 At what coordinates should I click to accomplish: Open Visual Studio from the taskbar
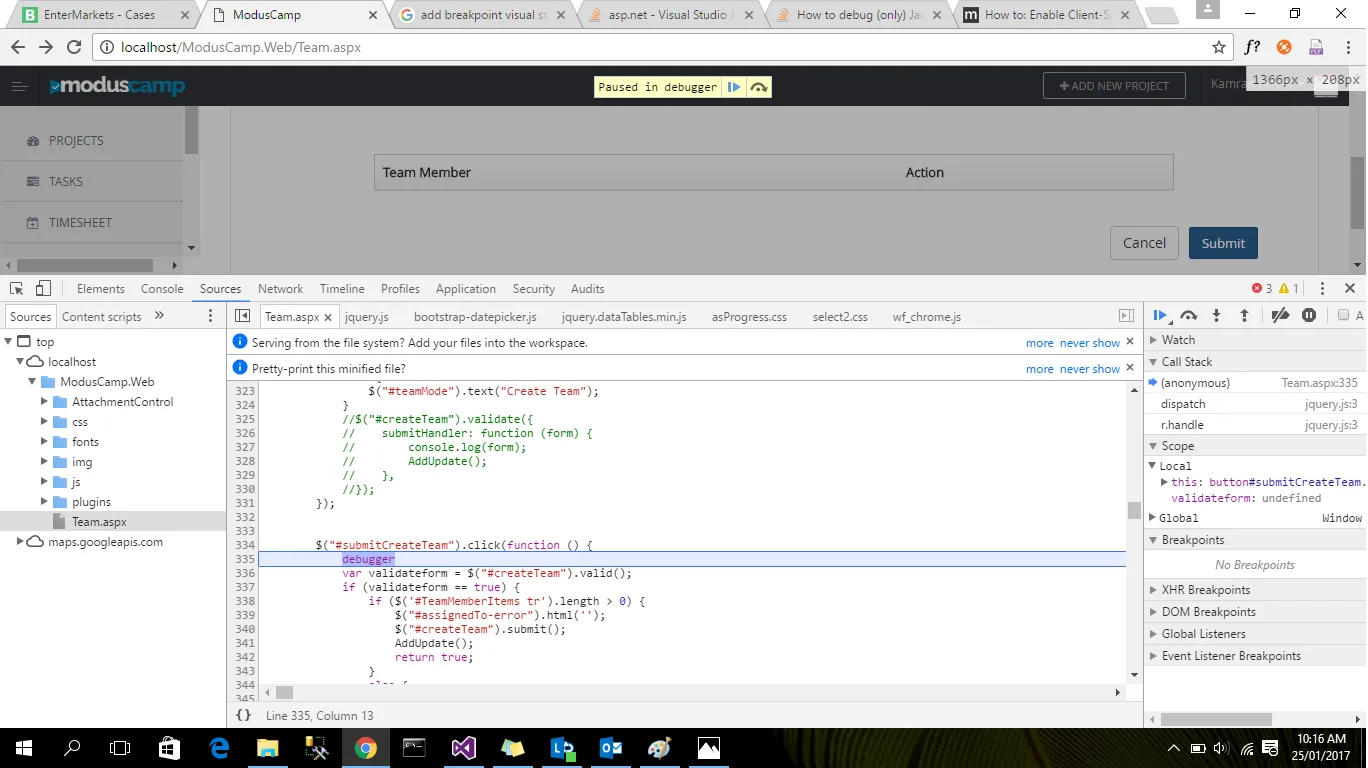pos(463,748)
